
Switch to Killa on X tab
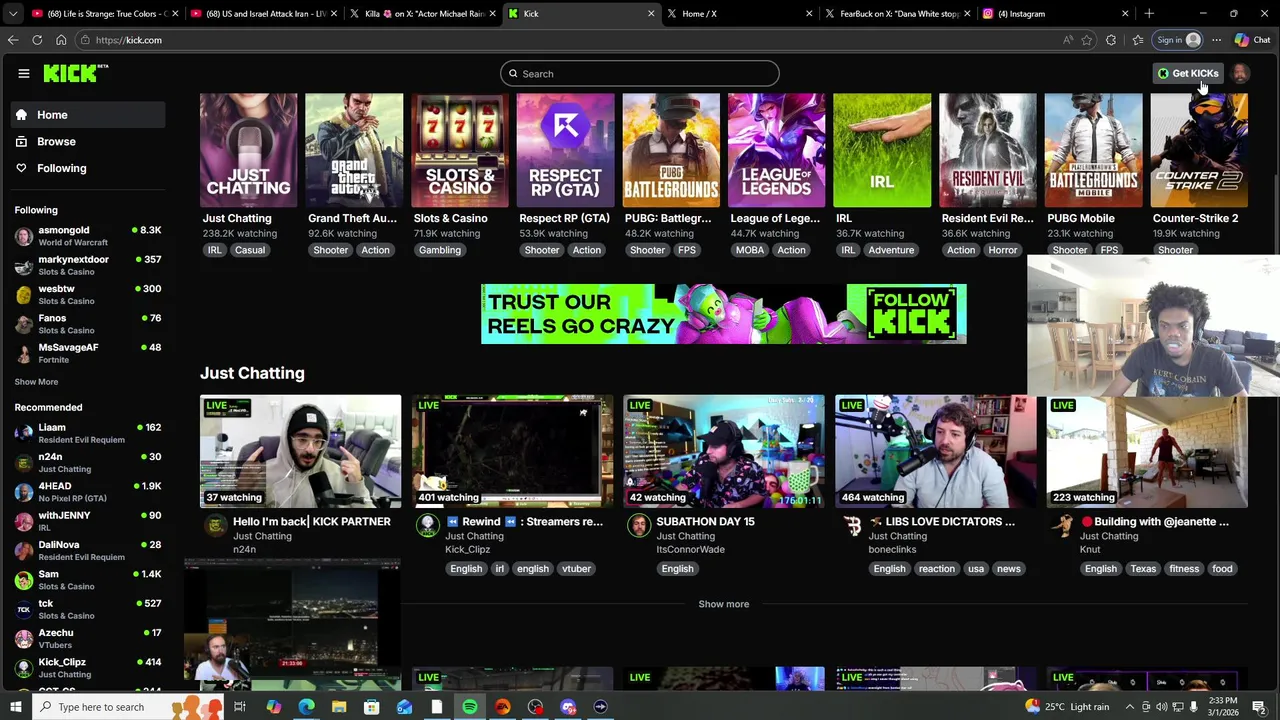point(421,14)
